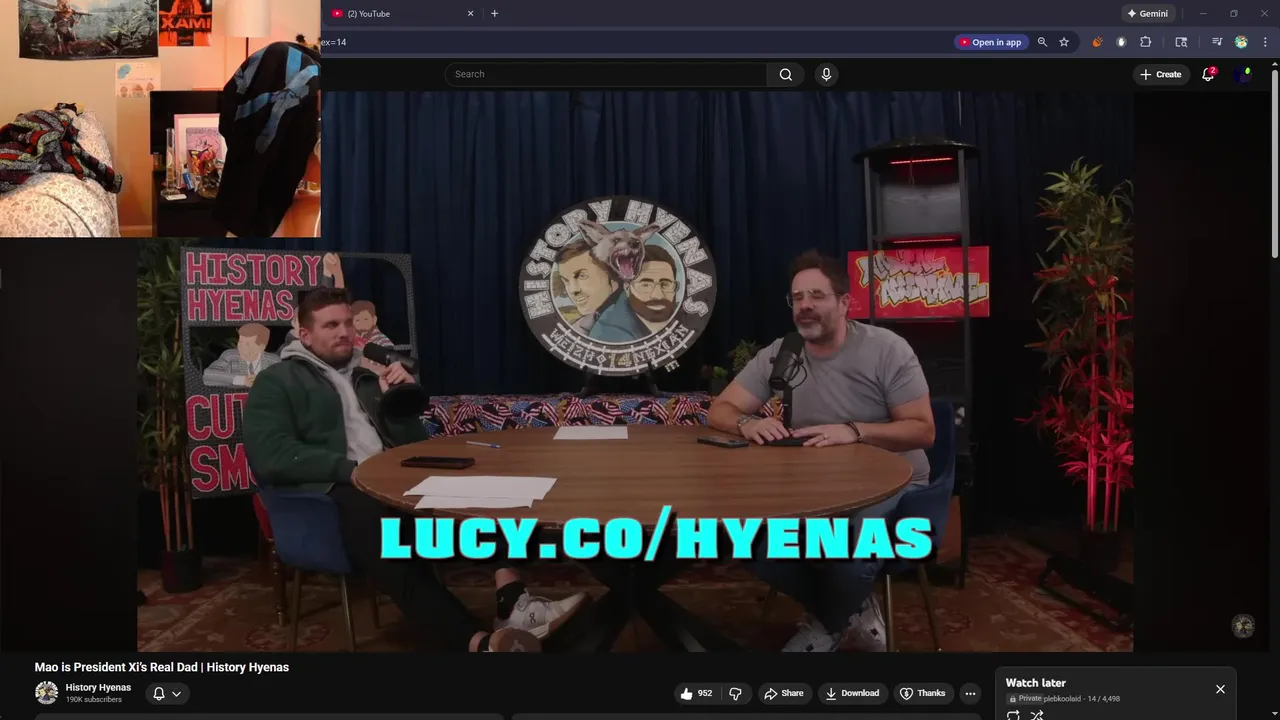Viewport: 1280px width, 720px height.
Task: Switch to the (2) YouTube tab
Action: (x=400, y=14)
